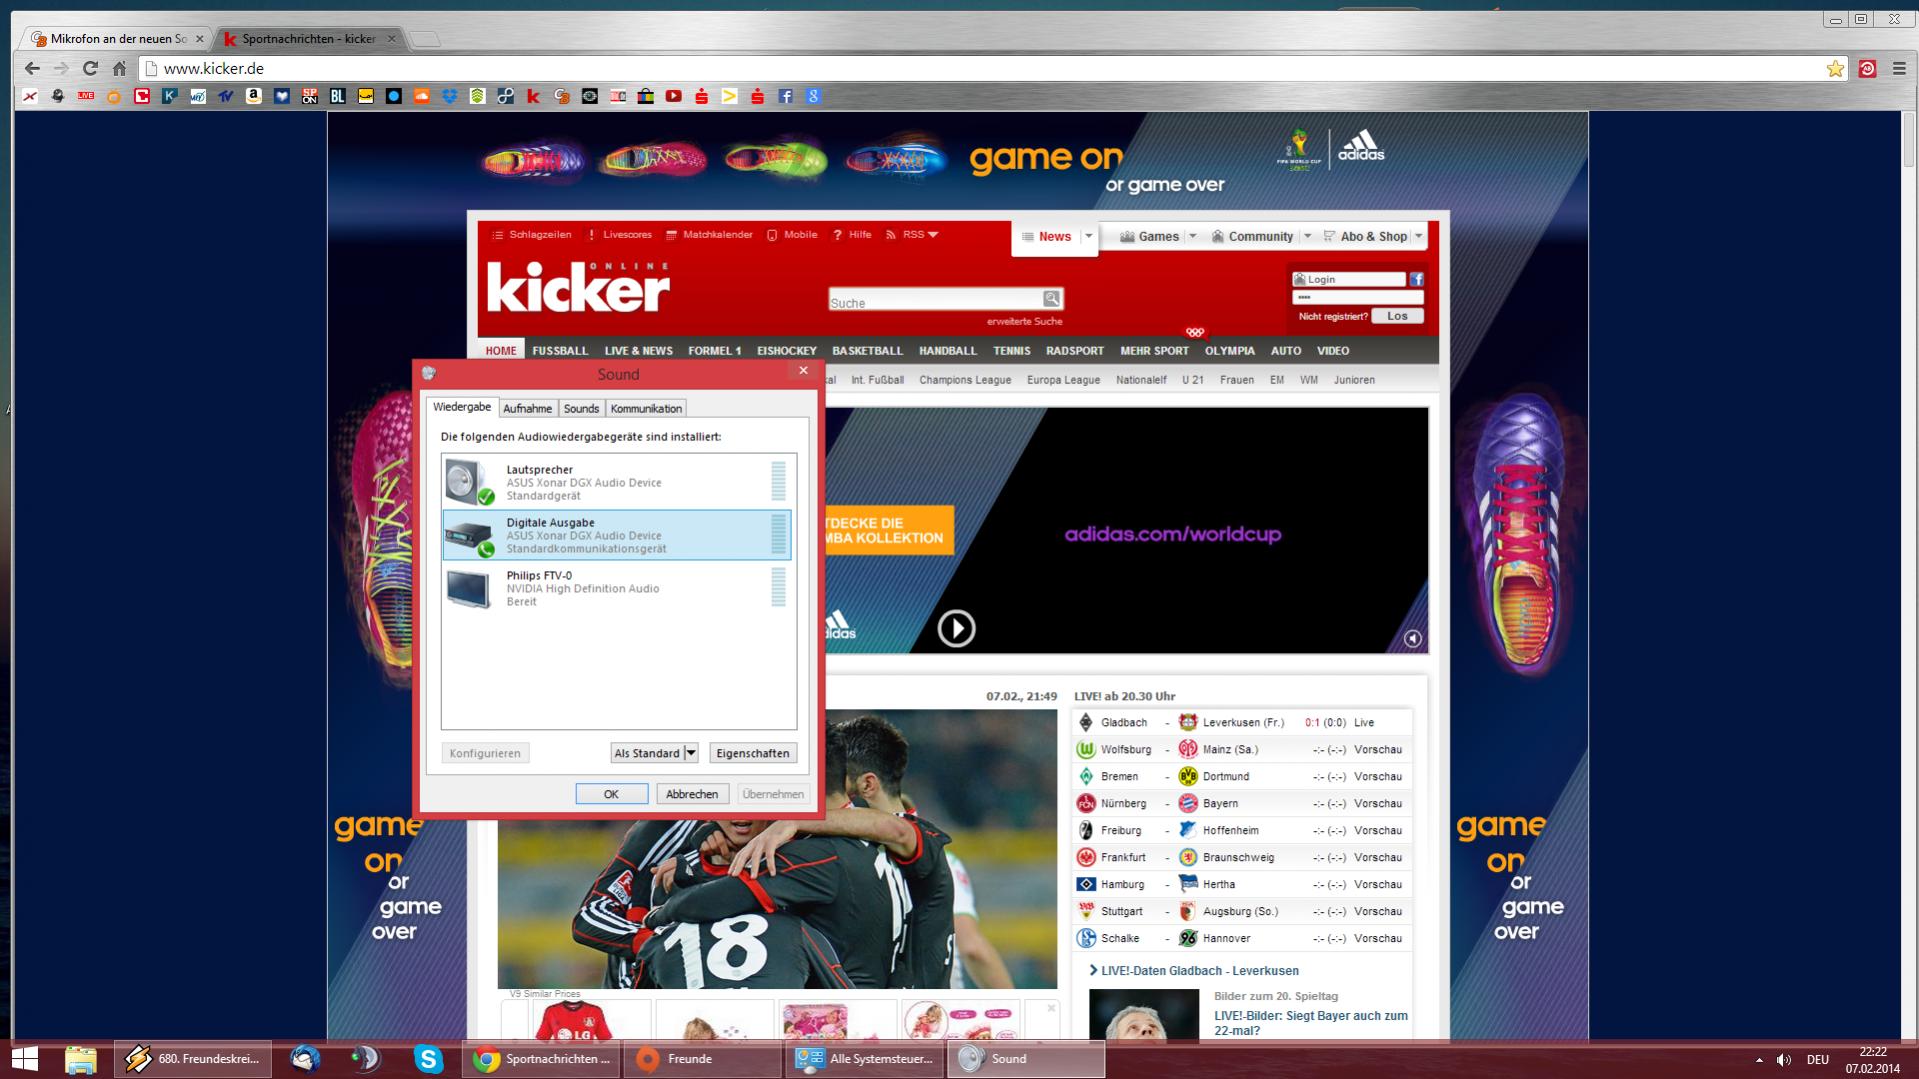This screenshot has height=1079, width=1919.
Task: Click erweiterte Suche link
Action: tap(1024, 321)
